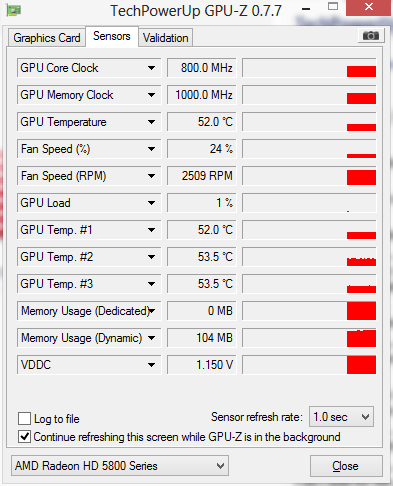Enable the Log to file checkbox
393x486 pixels.
[24, 418]
